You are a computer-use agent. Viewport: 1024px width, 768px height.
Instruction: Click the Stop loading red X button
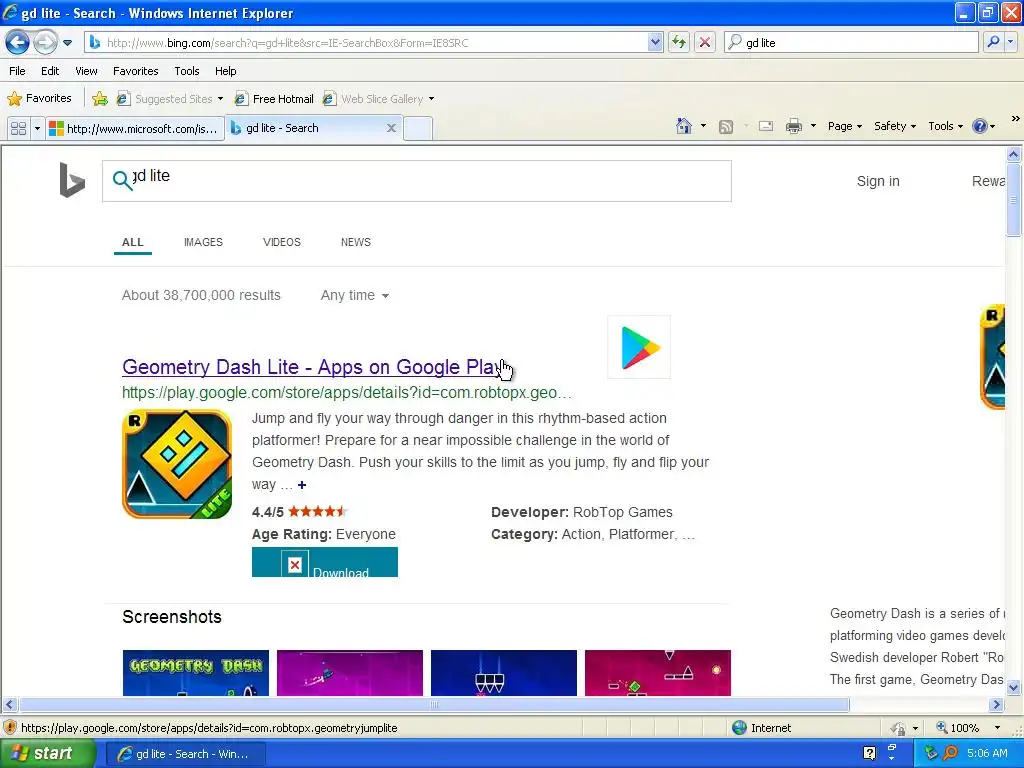(x=705, y=42)
